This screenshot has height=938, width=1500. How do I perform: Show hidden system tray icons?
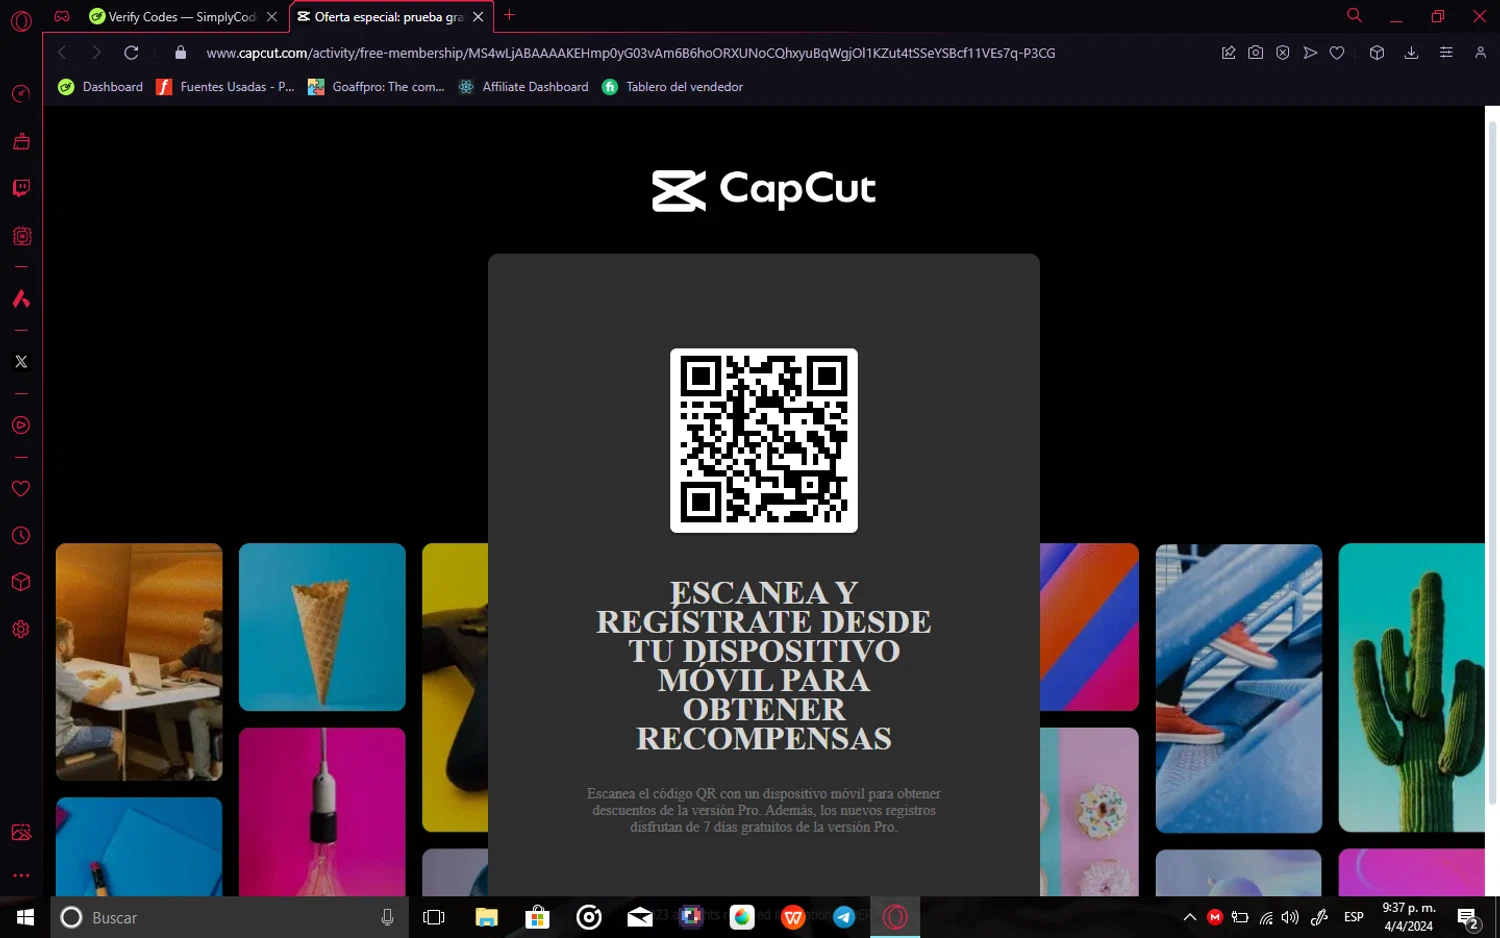click(1190, 917)
